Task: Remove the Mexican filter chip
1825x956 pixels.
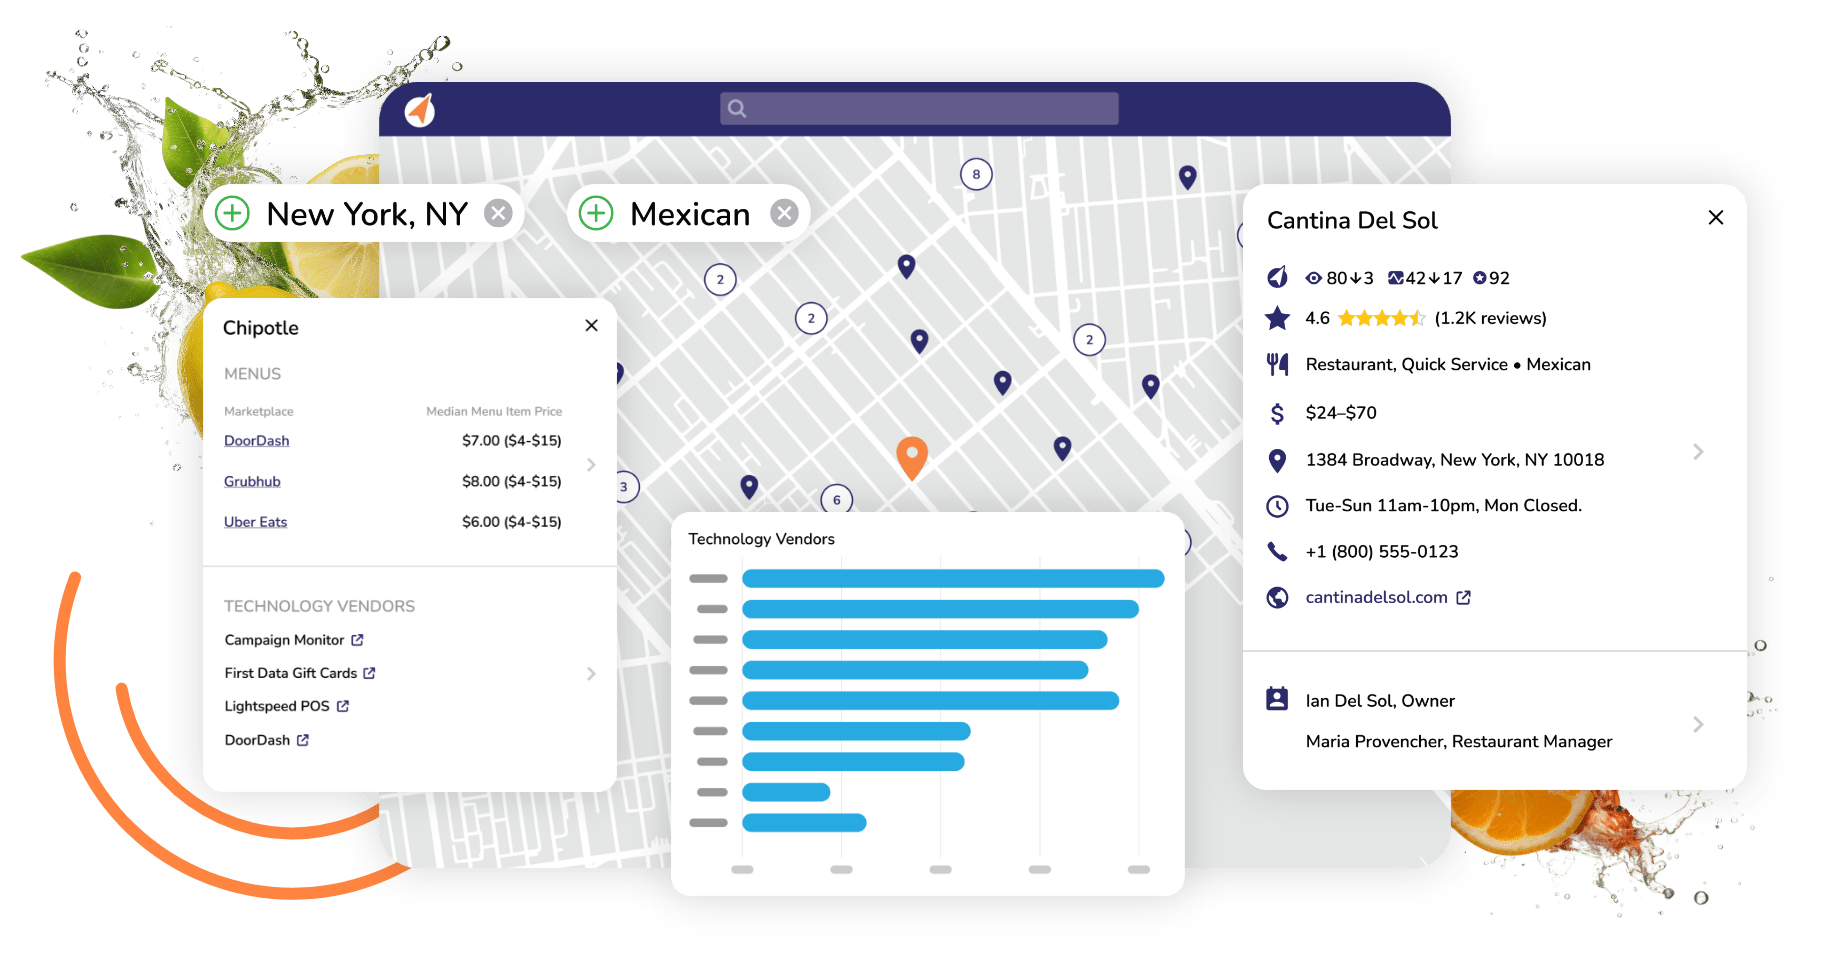Action: point(784,212)
